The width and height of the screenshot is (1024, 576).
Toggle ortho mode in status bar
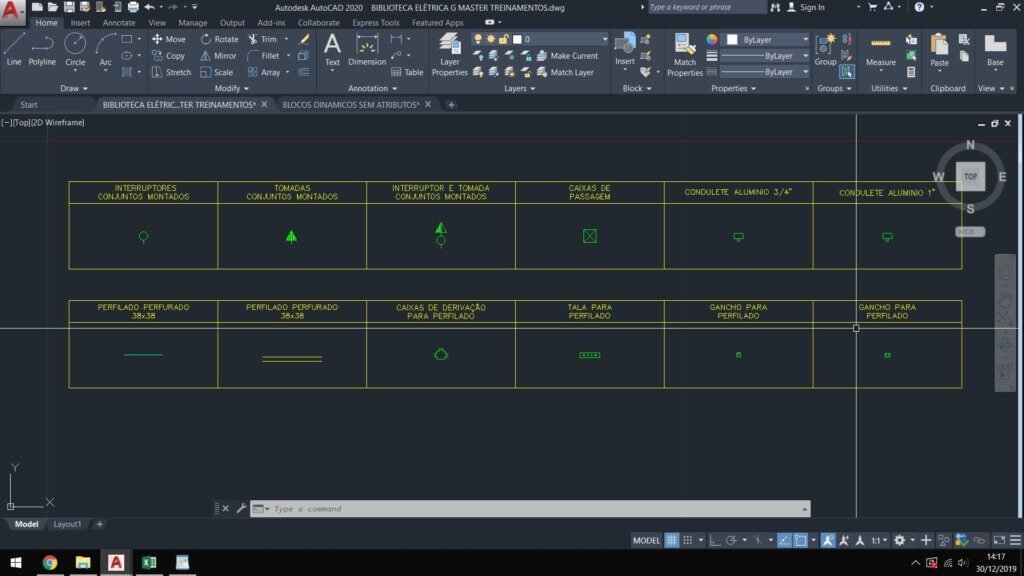tap(715, 540)
